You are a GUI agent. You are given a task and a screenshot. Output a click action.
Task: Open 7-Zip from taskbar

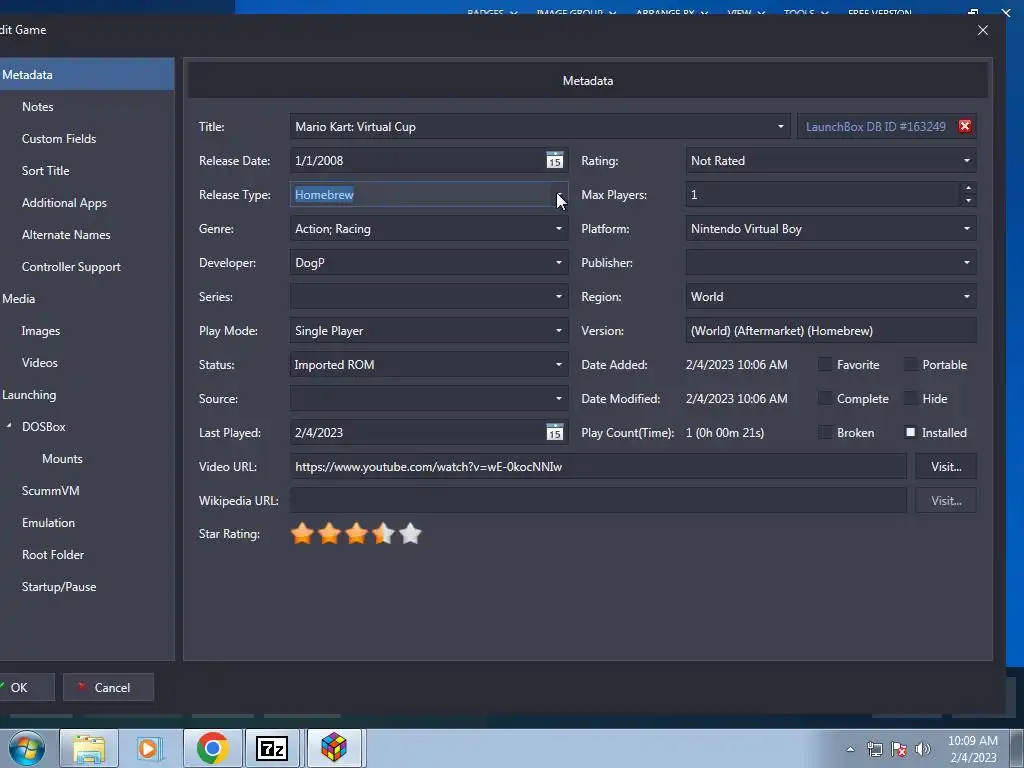tap(272, 748)
